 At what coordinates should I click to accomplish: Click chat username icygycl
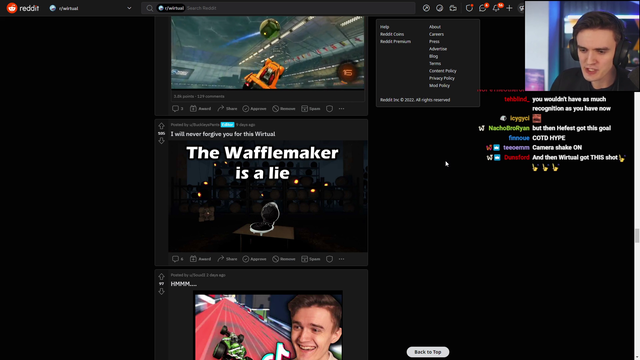point(519,118)
